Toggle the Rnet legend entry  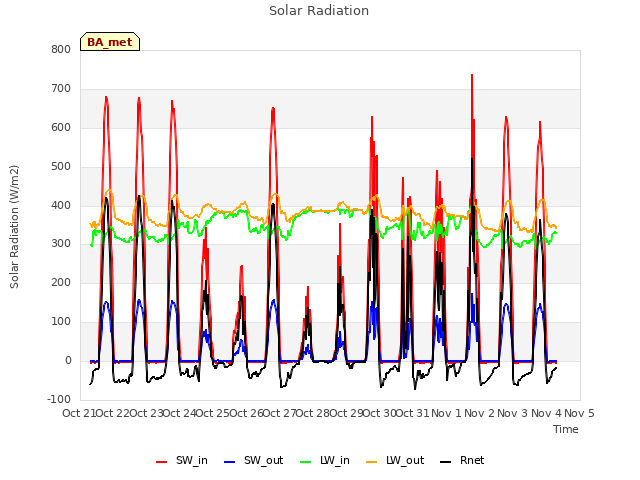coord(462,460)
